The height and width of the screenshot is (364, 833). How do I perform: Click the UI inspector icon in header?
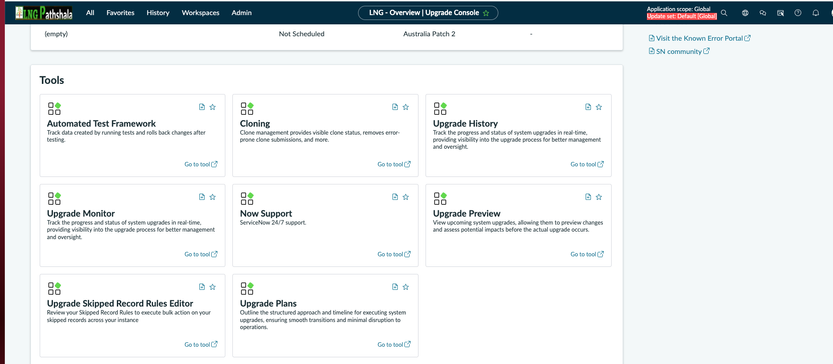(x=780, y=13)
